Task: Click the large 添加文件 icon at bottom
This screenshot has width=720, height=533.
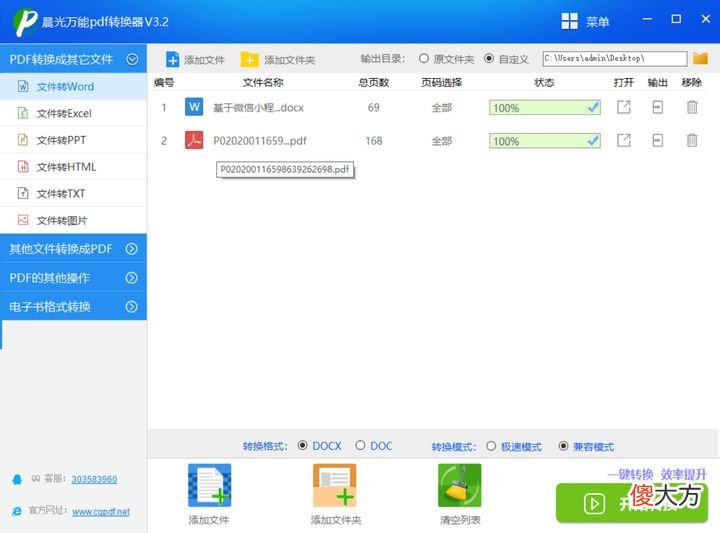Action: pos(209,485)
